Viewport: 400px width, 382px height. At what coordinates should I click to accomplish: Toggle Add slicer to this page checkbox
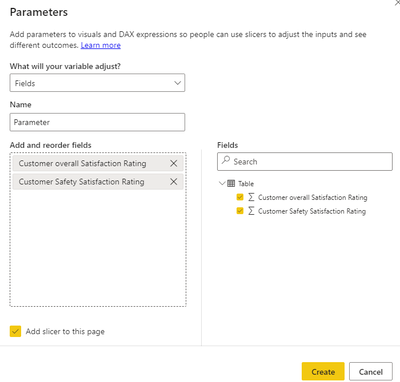click(x=15, y=331)
